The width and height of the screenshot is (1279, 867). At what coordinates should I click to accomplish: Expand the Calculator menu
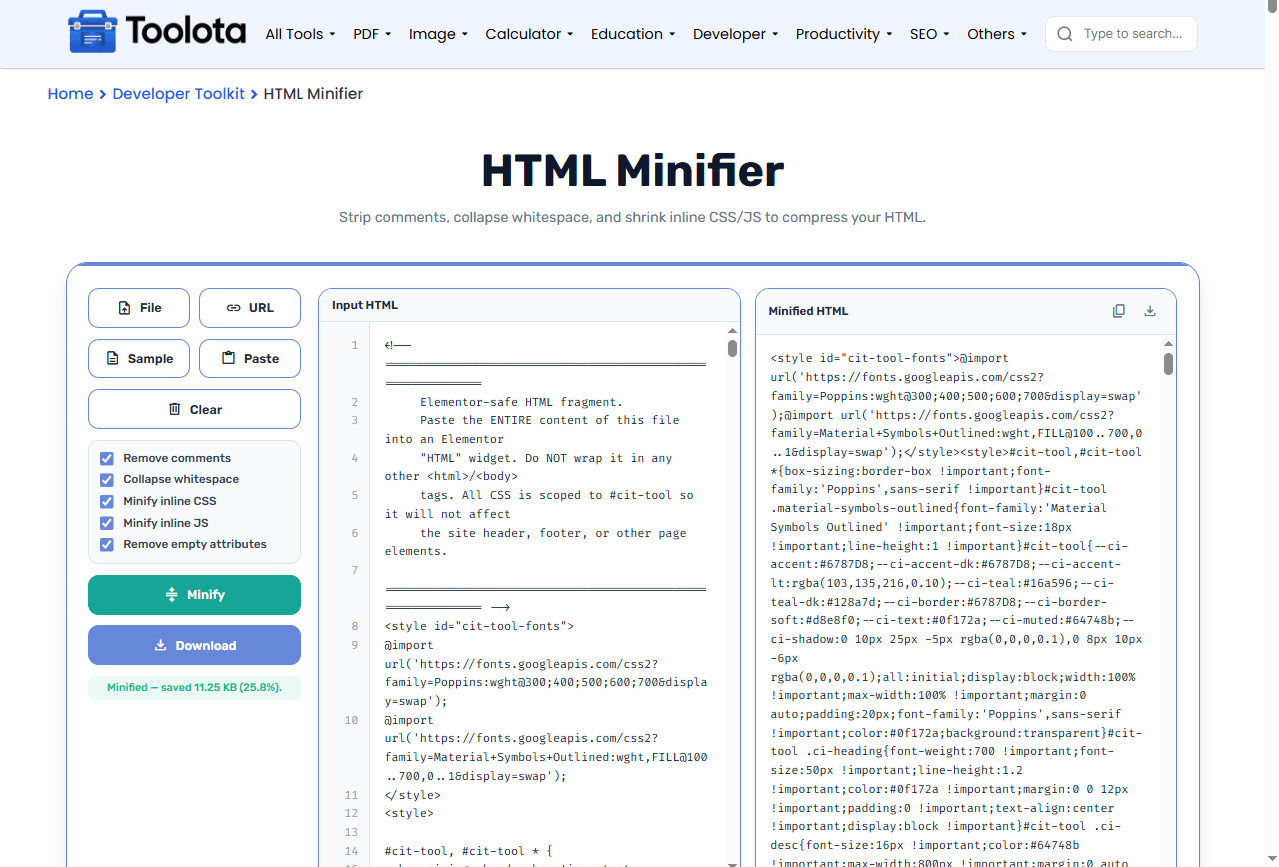tap(529, 34)
